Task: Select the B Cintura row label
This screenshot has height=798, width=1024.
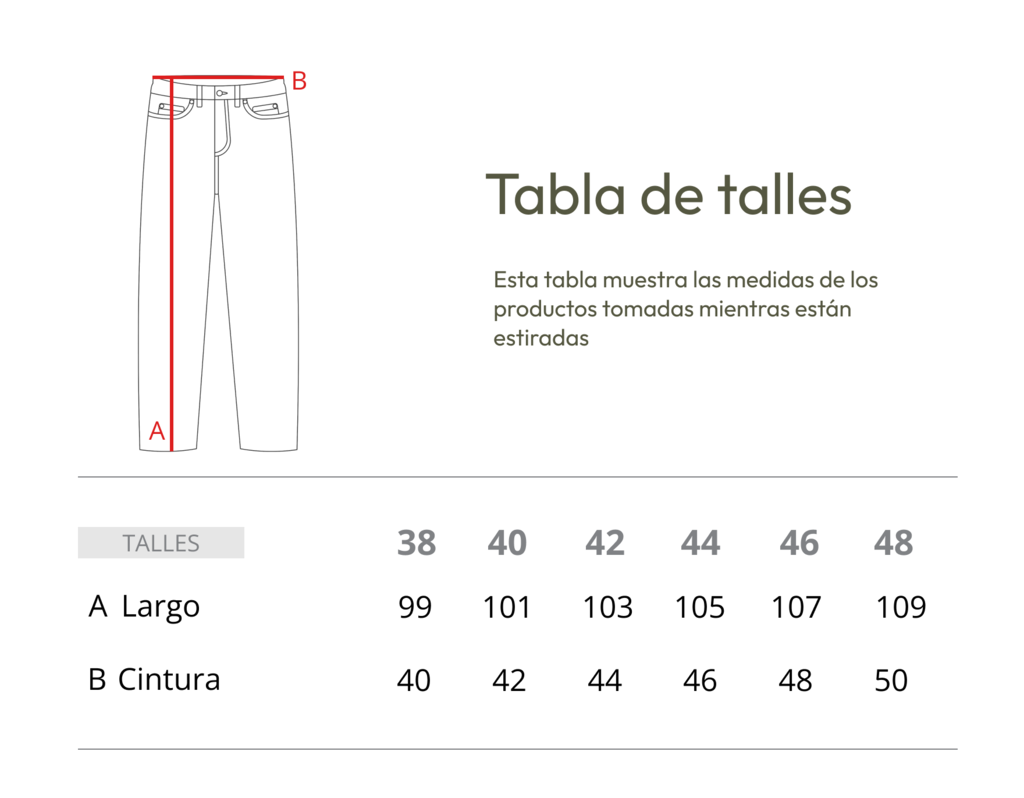Action: pyautogui.click(x=154, y=679)
